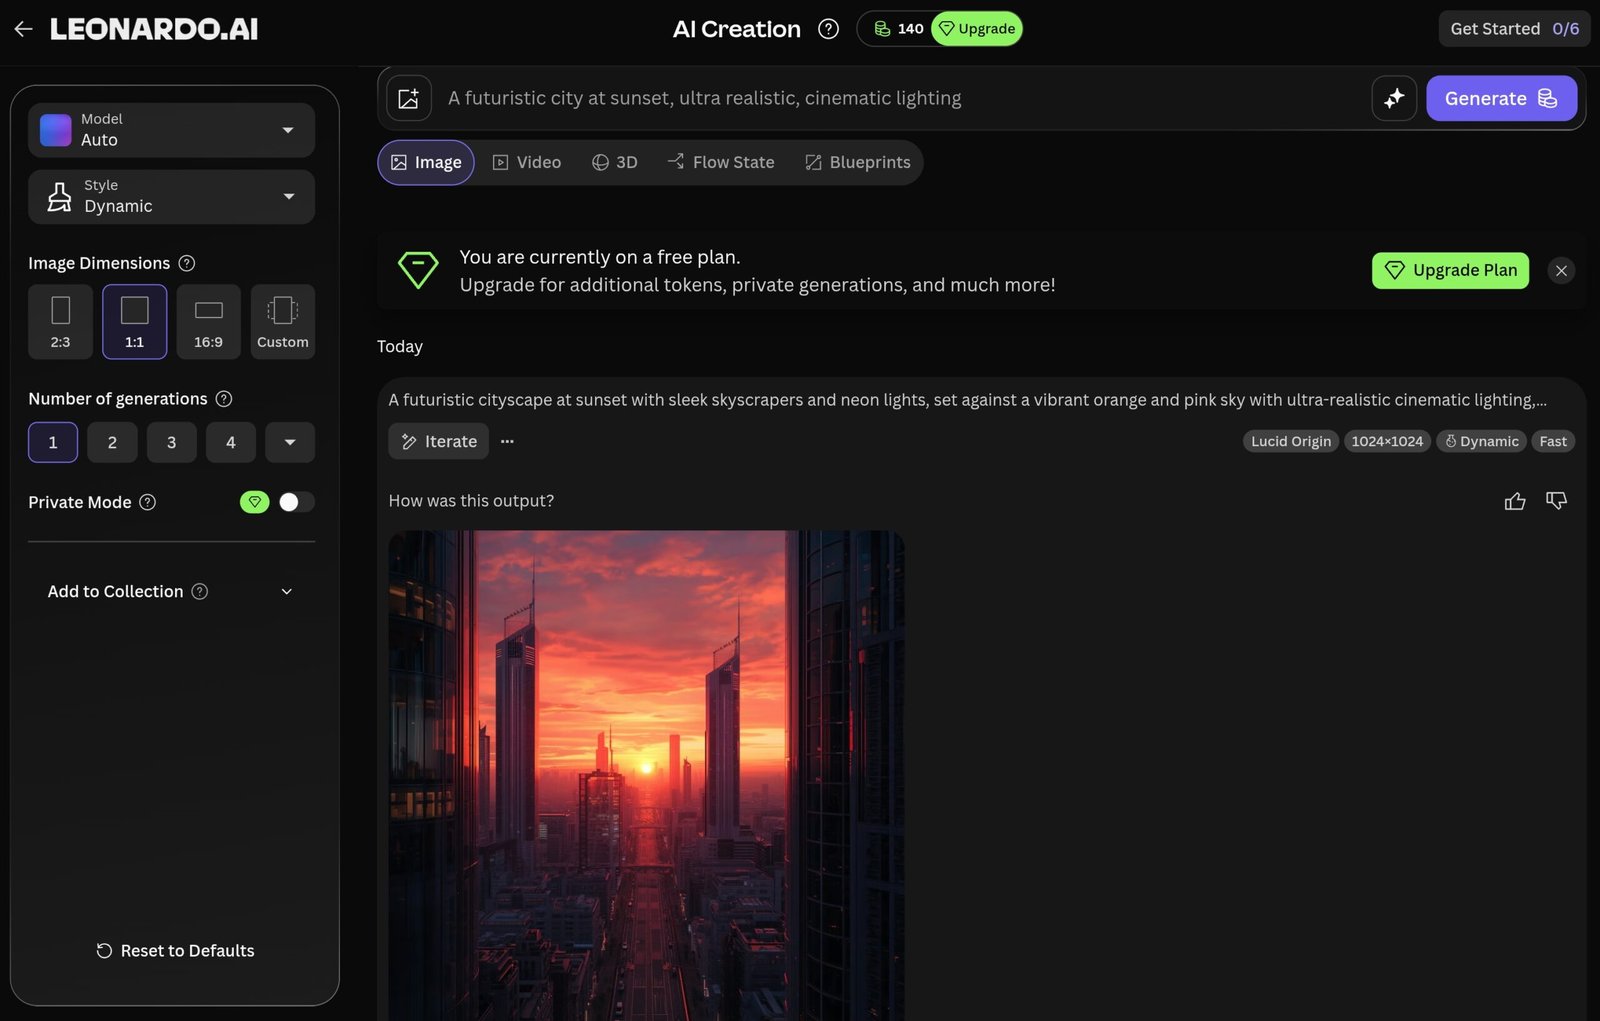Click the Generate button
The height and width of the screenshot is (1021, 1600).
(x=1502, y=98)
